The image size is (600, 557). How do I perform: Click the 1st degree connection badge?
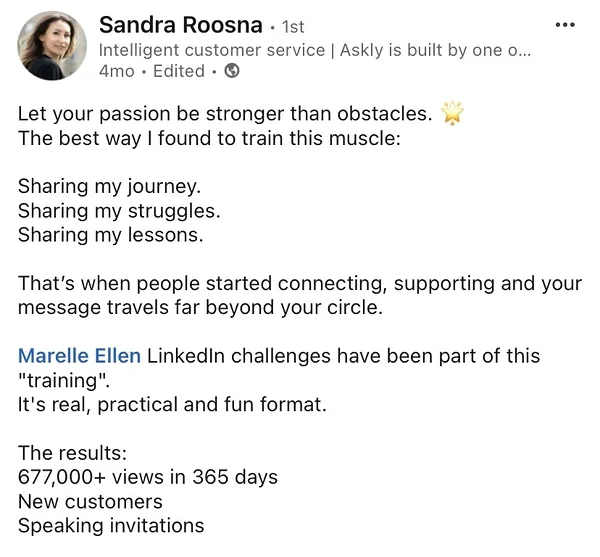[x=293, y=27]
